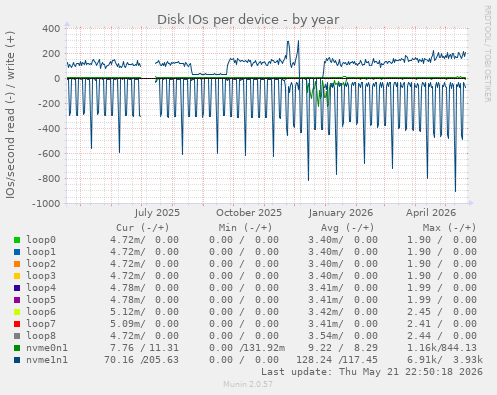Click the loop0 green color swatch
This screenshot has width=497, height=395.
click(17, 240)
